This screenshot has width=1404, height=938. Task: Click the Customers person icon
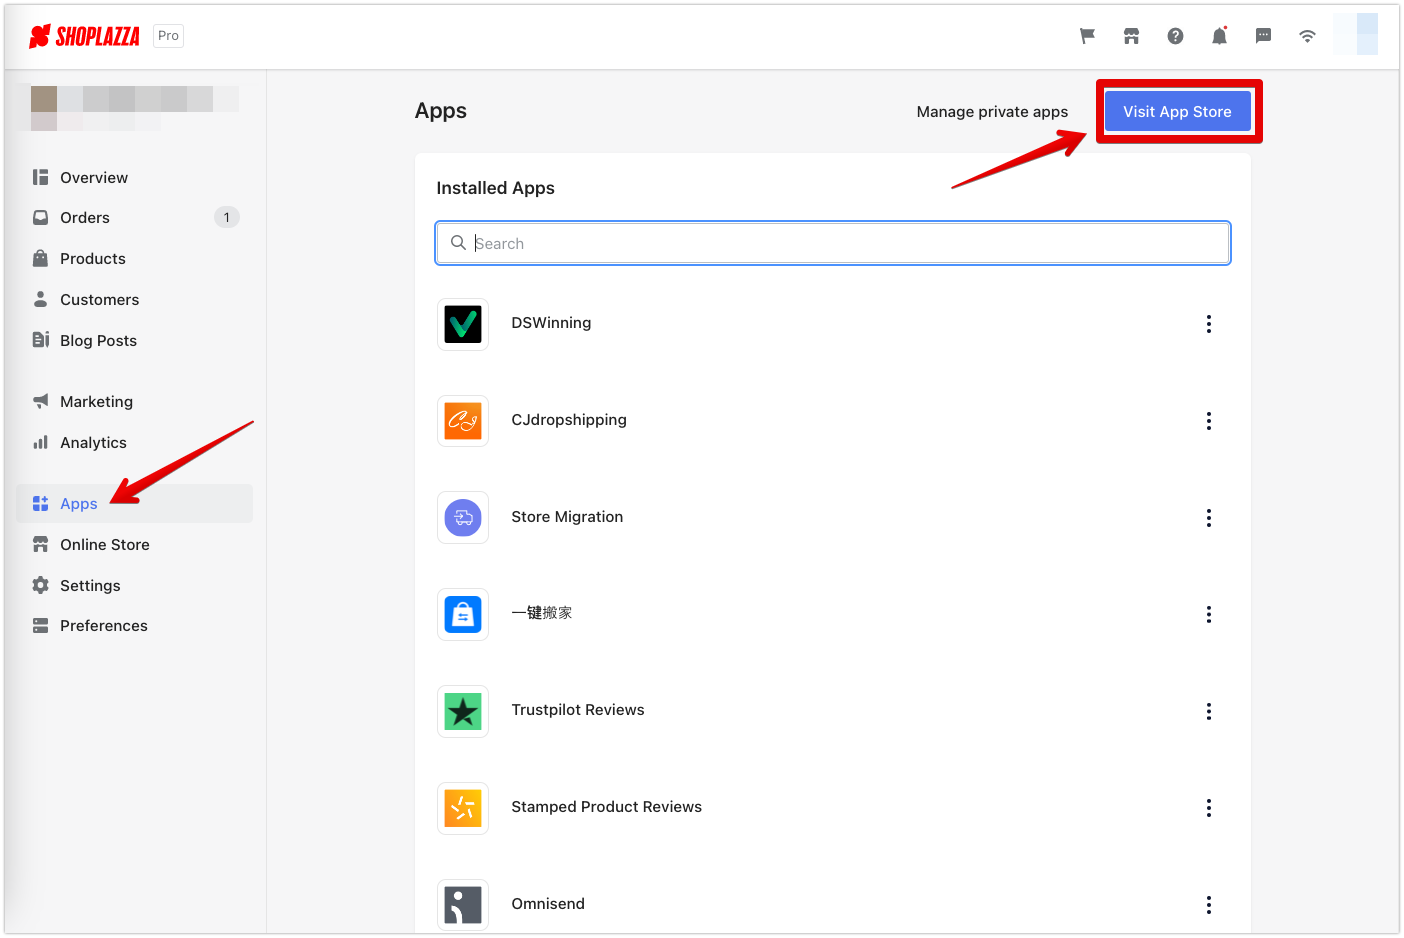coord(41,299)
